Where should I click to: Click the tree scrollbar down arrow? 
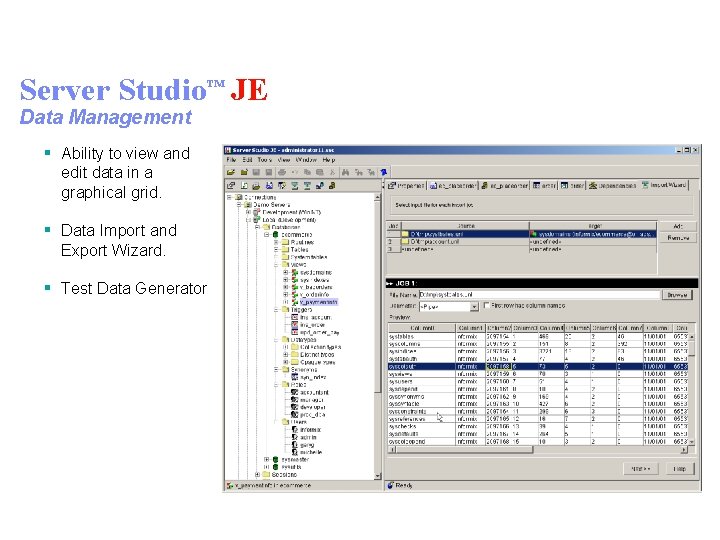coord(377,477)
